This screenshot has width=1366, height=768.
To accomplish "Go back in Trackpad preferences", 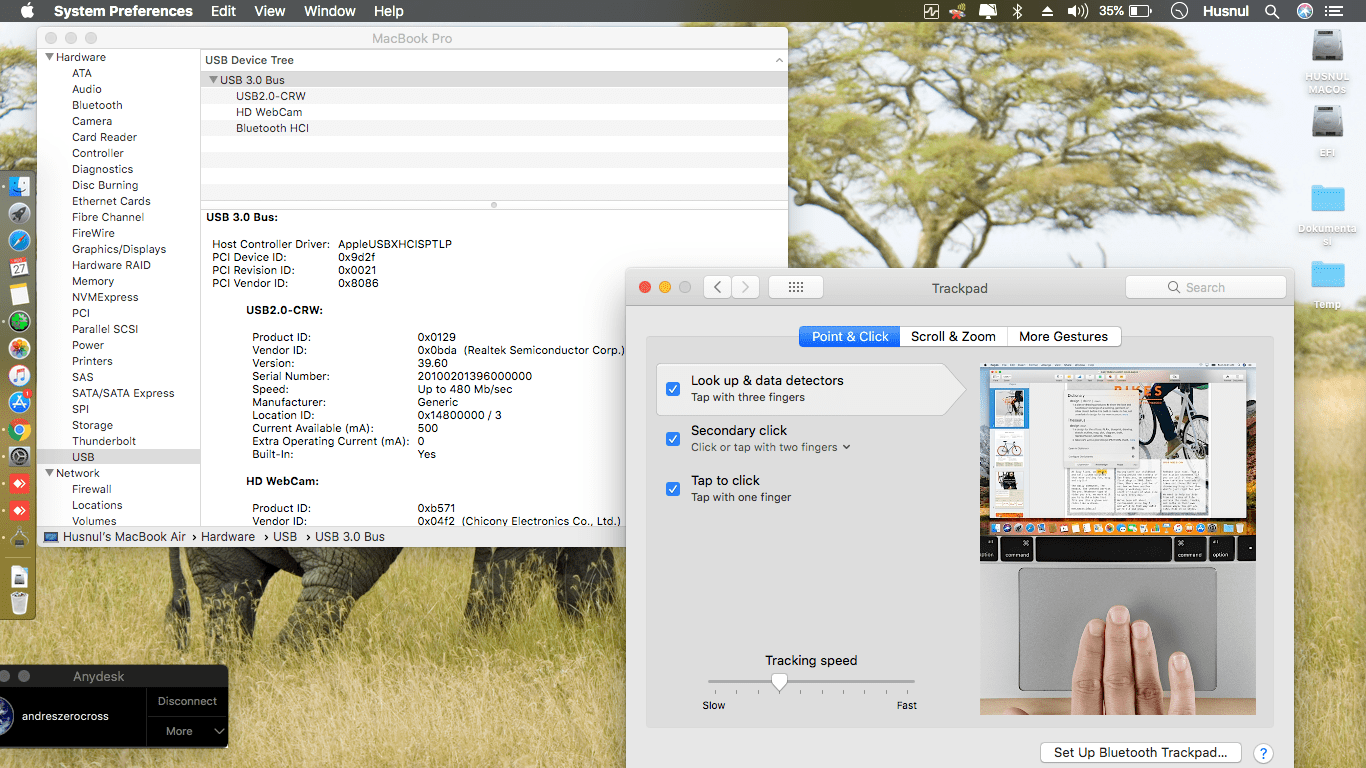I will pyautogui.click(x=717, y=287).
